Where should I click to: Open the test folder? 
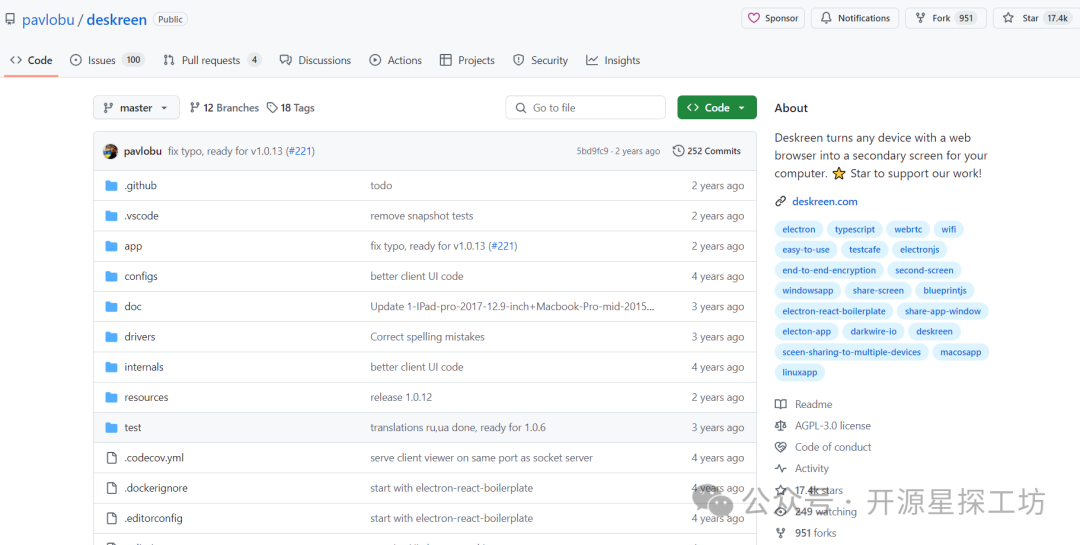coord(133,428)
